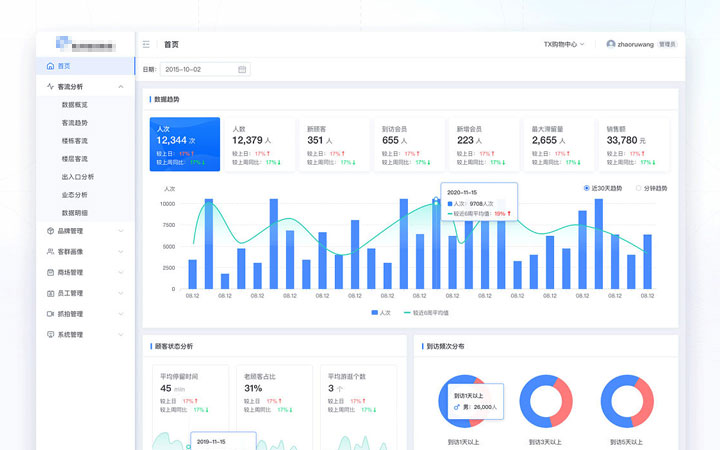Screen dimensions: 720x450
Task: Toggle the sidebar collapse hamburger icon
Action: pos(146,44)
